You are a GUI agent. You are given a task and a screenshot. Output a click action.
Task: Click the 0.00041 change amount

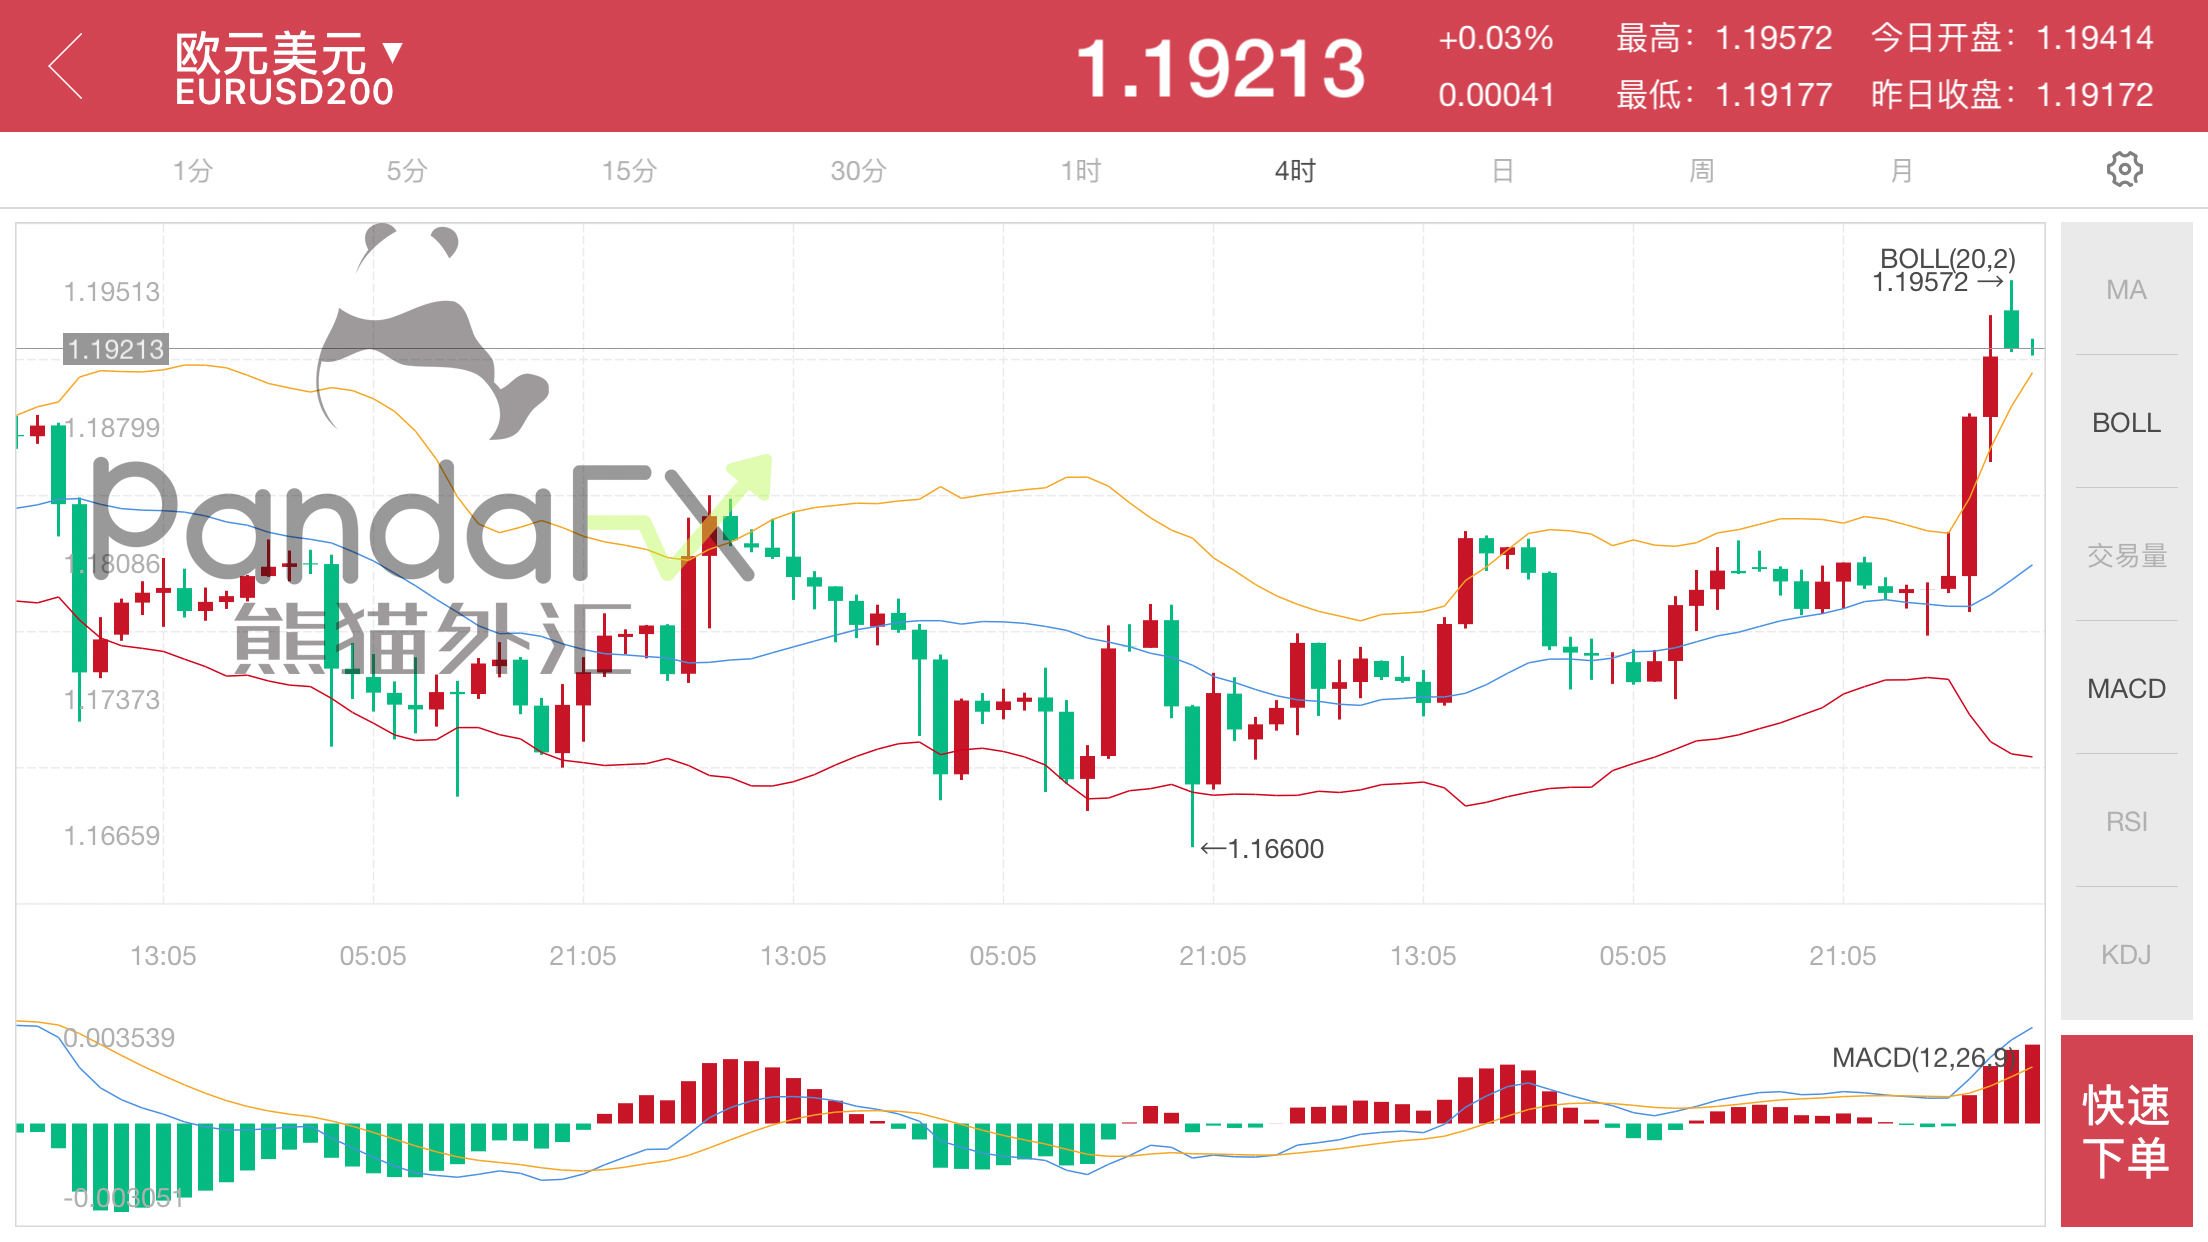pyautogui.click(x=1496, y=95)
